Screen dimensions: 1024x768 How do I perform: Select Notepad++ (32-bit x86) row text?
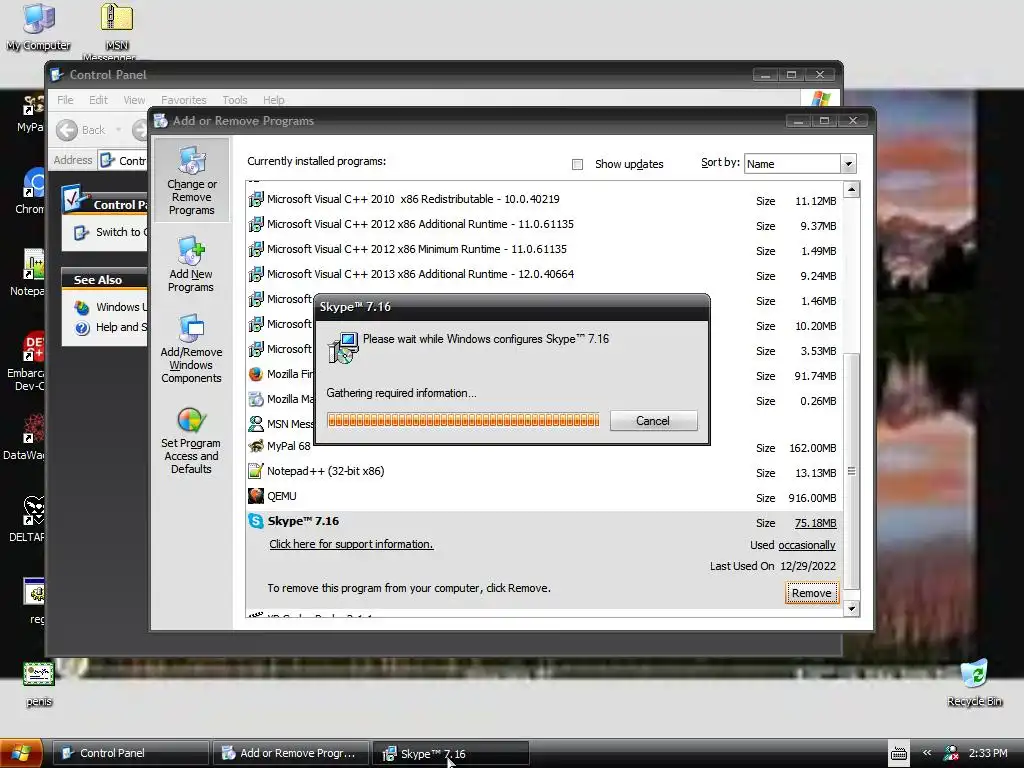tap(325, 471)
